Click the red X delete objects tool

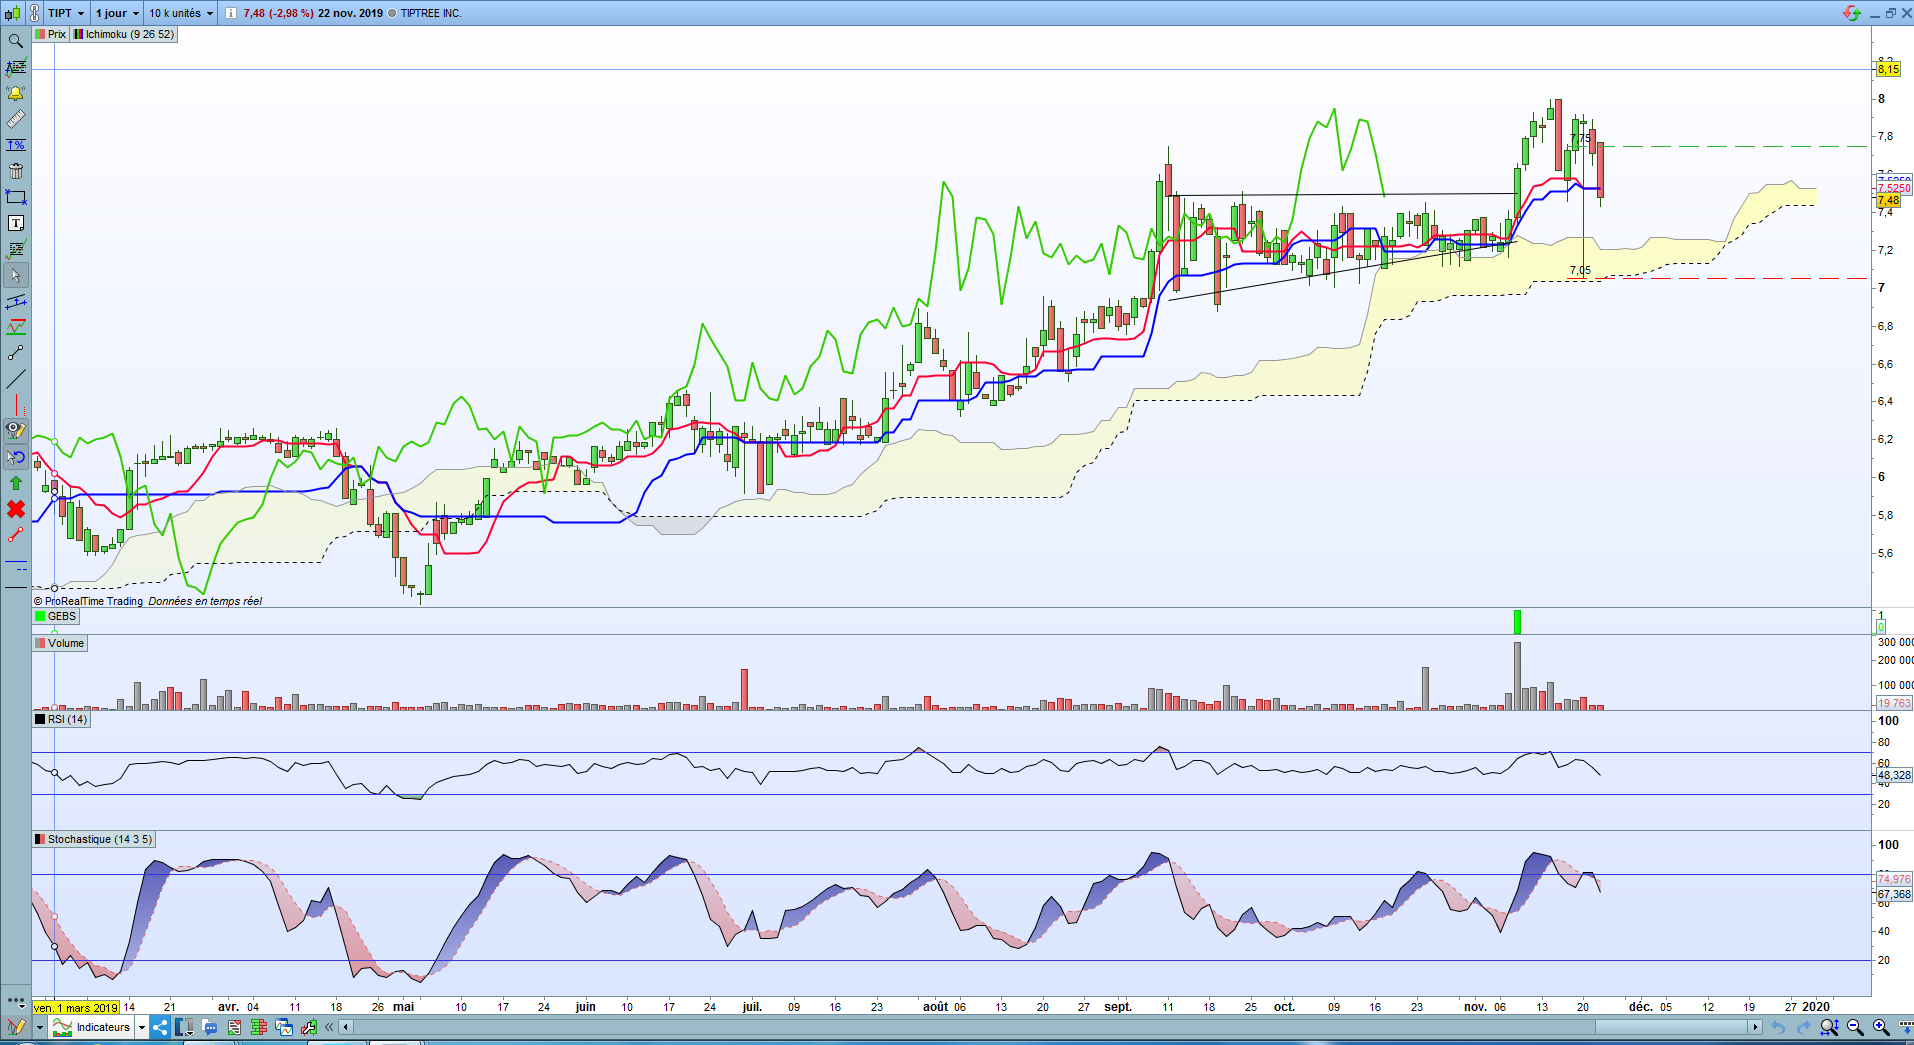pyautogui.click(x=15, y=509)
